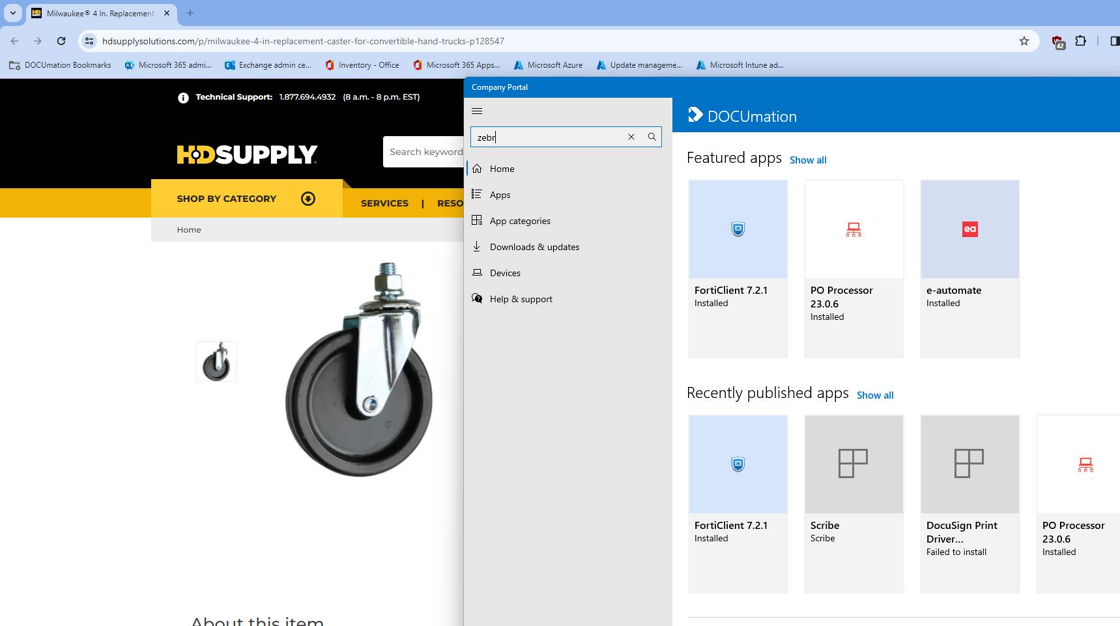Clear the zebr search text
The height and width of the screenshot is (626, 1120).
(x=631, y=137)
